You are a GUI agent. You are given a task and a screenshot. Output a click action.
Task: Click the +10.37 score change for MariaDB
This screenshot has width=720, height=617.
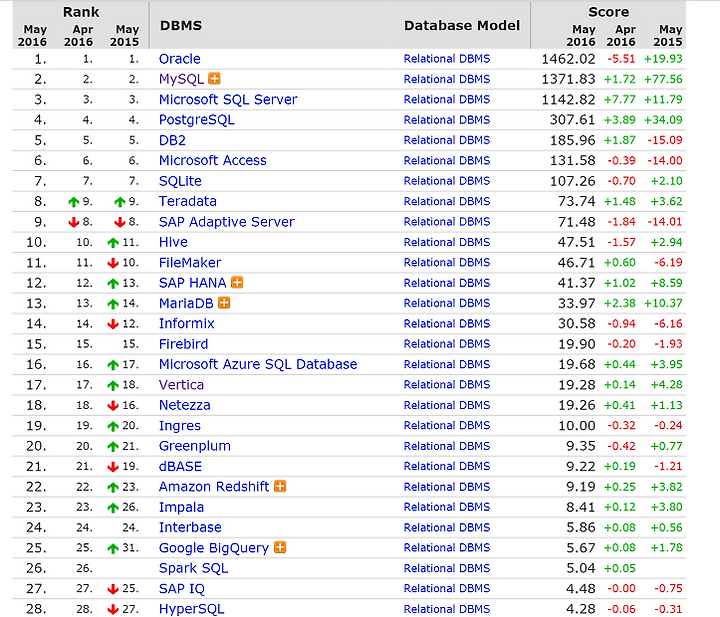tap(663, 303)
